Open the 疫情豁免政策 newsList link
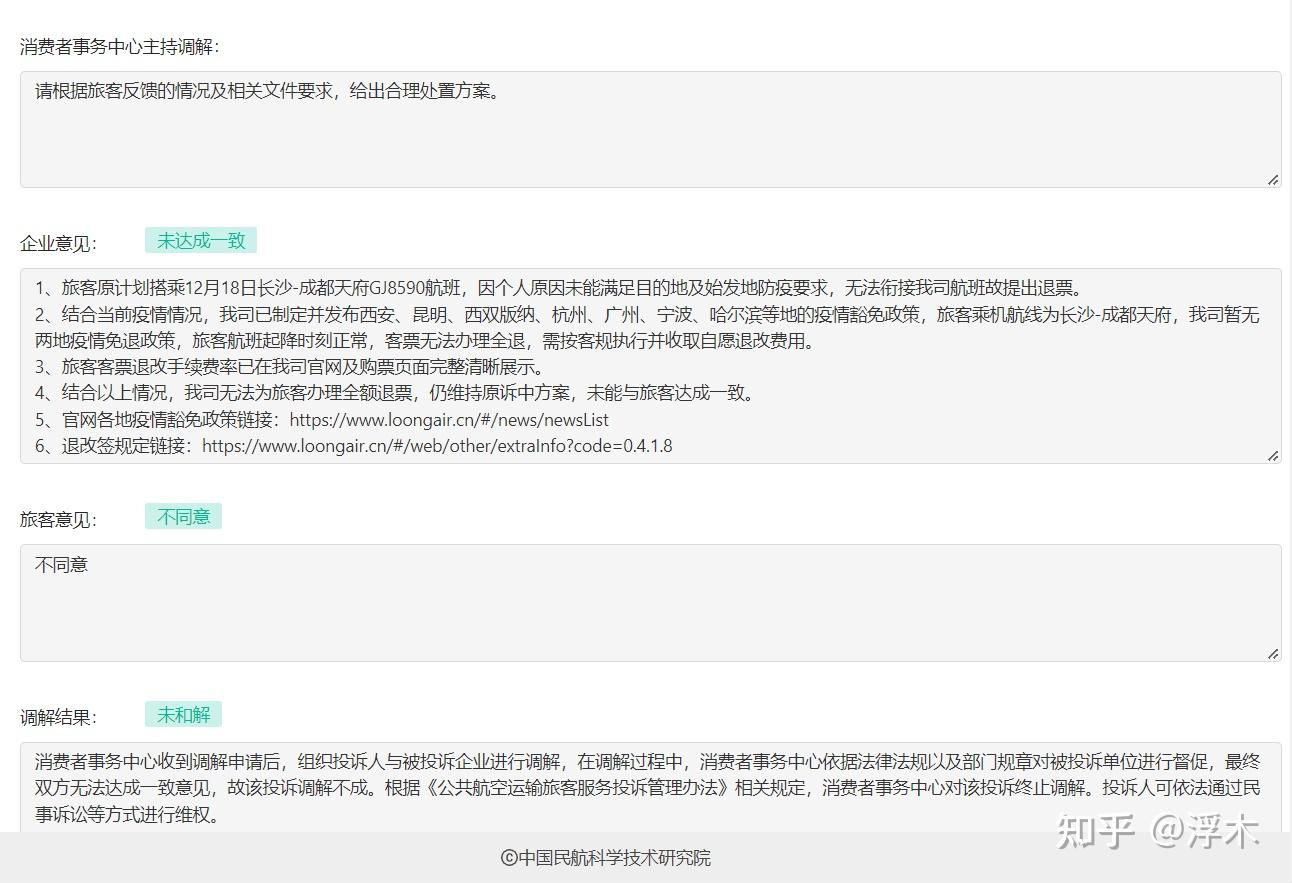The height and width of the screenshot is (883, 1292). (x=448, y=419)
